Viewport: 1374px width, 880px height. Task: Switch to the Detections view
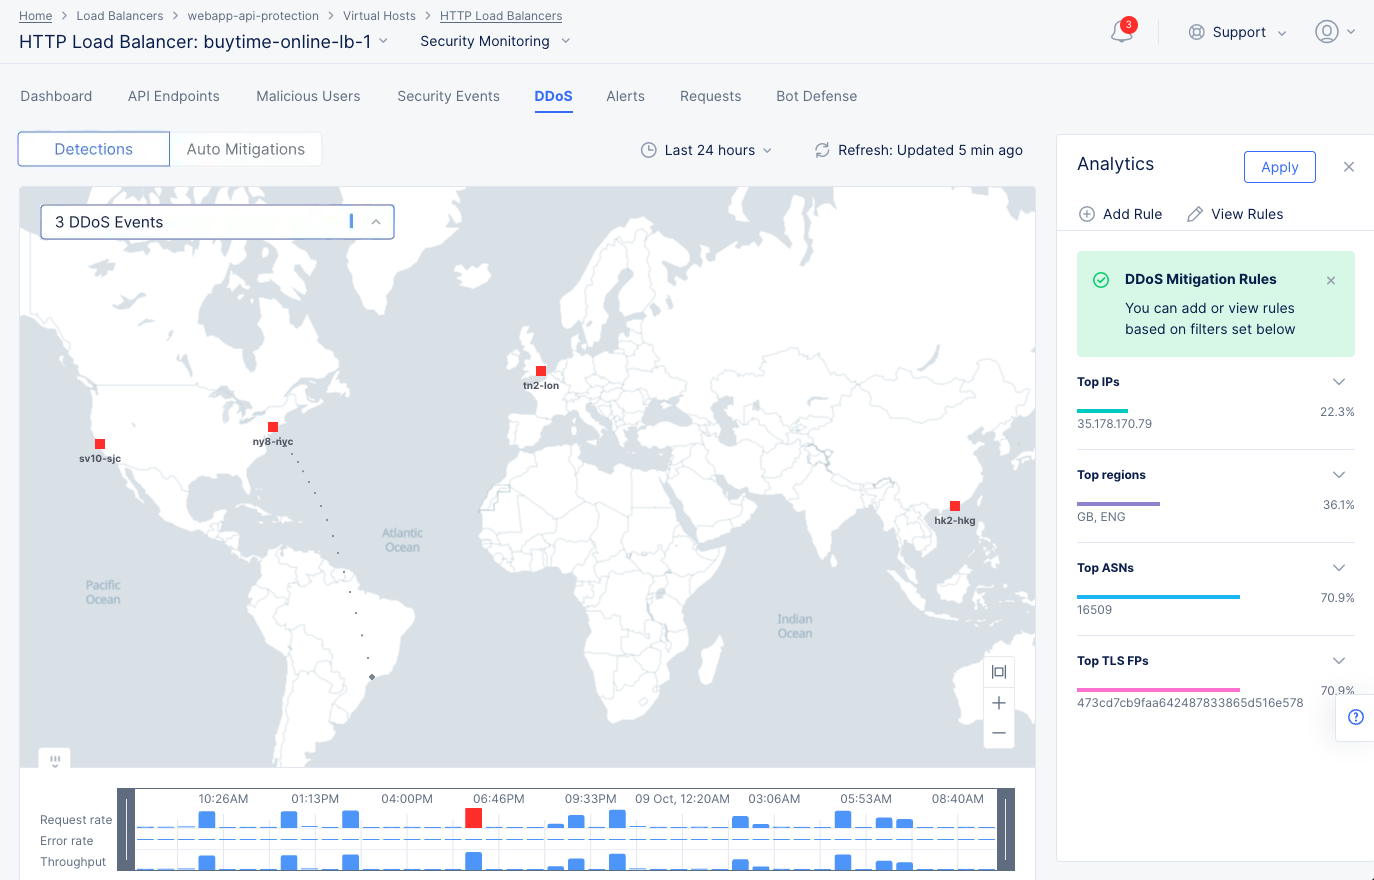coord(93,148)
